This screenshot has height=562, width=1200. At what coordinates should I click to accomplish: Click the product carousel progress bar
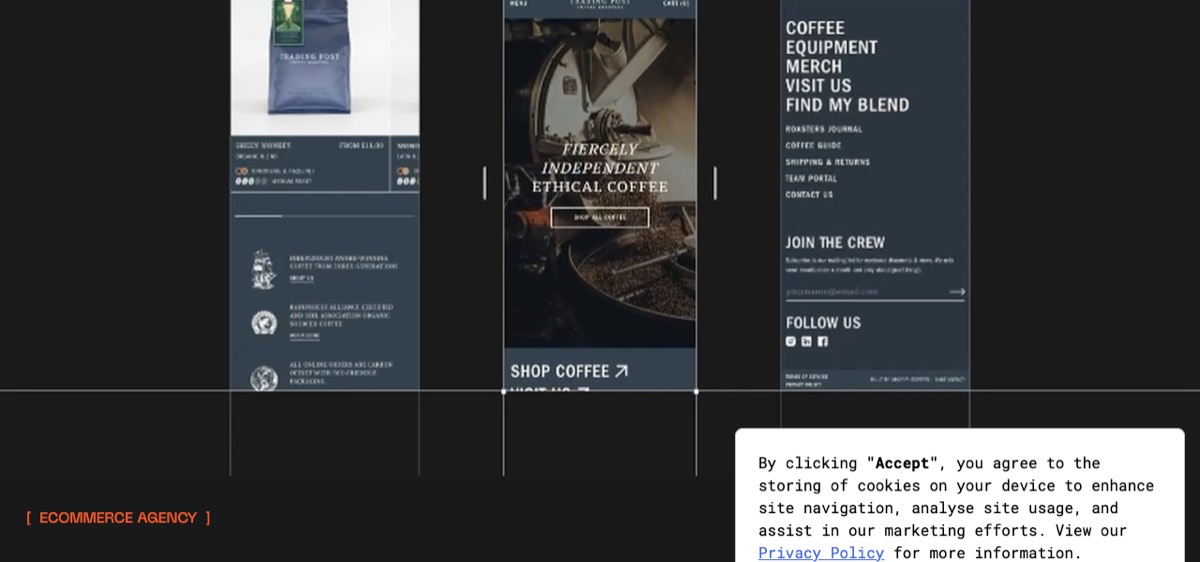click(x=323, y=215)
